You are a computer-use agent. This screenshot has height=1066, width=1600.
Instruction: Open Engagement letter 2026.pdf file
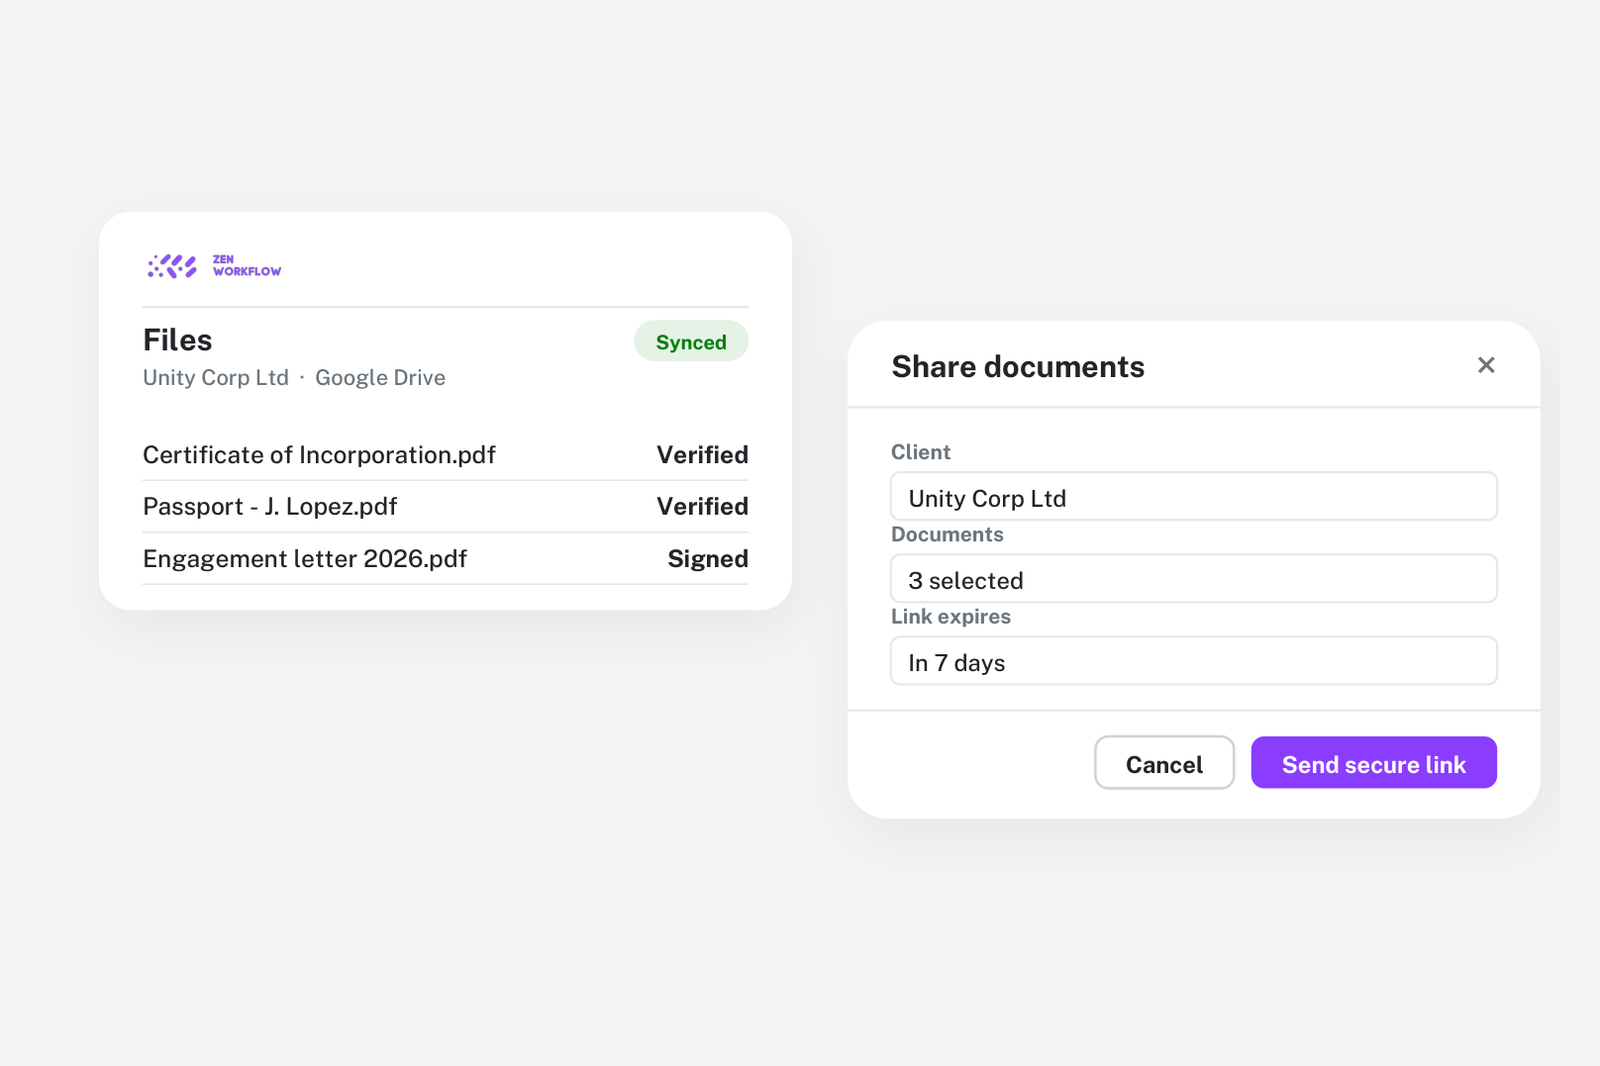pyautogui.click(x=305, y=559)
